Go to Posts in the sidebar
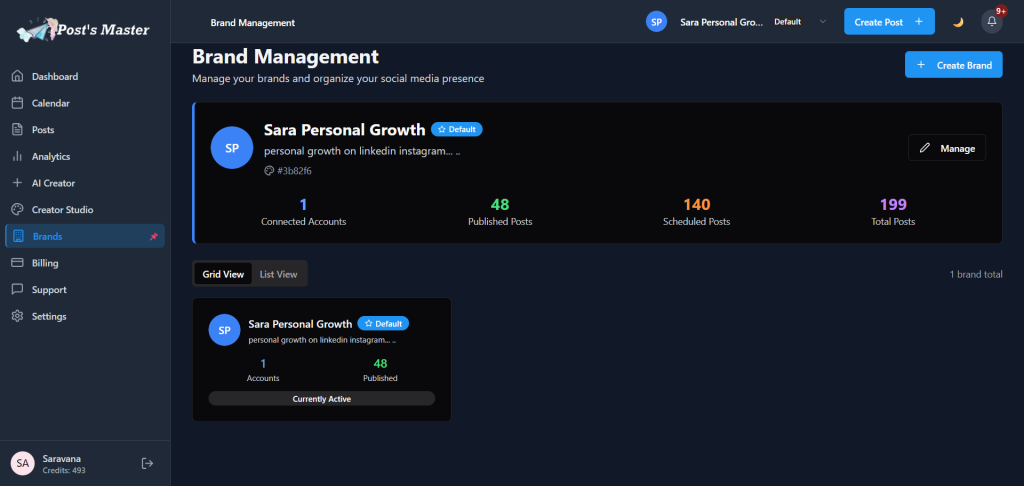The image size is (1024, 486). 43,130
